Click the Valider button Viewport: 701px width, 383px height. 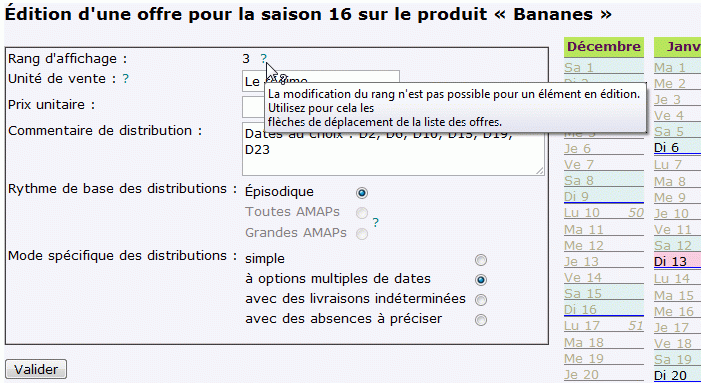(36, 369)
